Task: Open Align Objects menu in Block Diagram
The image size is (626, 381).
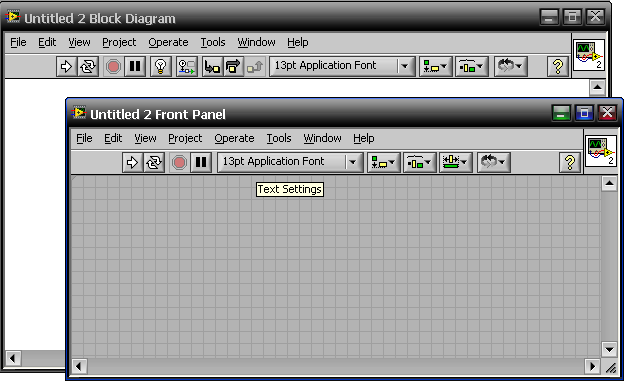Action: click(435, 66)
